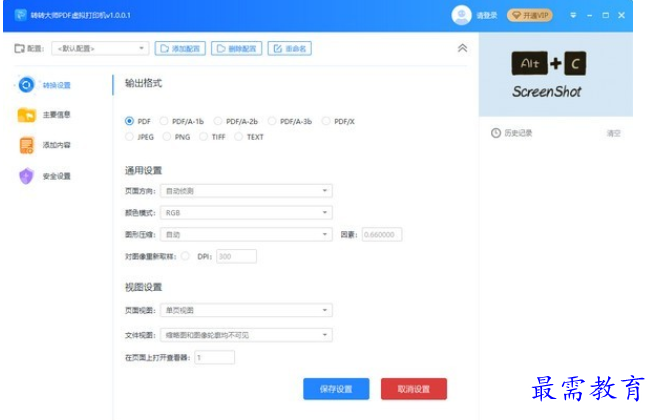Screen dimensions: 653x420
Task: Click the DPI 300 input field
Action: 236,256
